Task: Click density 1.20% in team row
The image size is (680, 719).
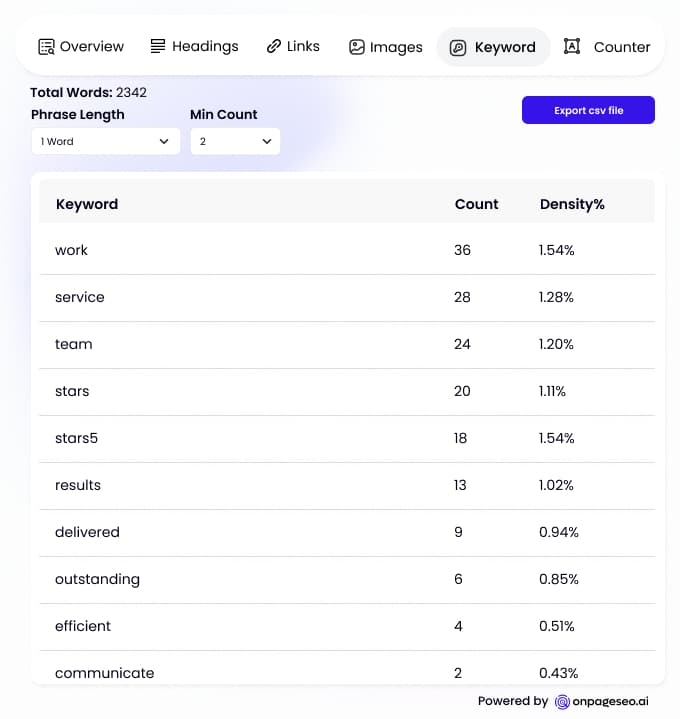Action: tap(556, 344)
